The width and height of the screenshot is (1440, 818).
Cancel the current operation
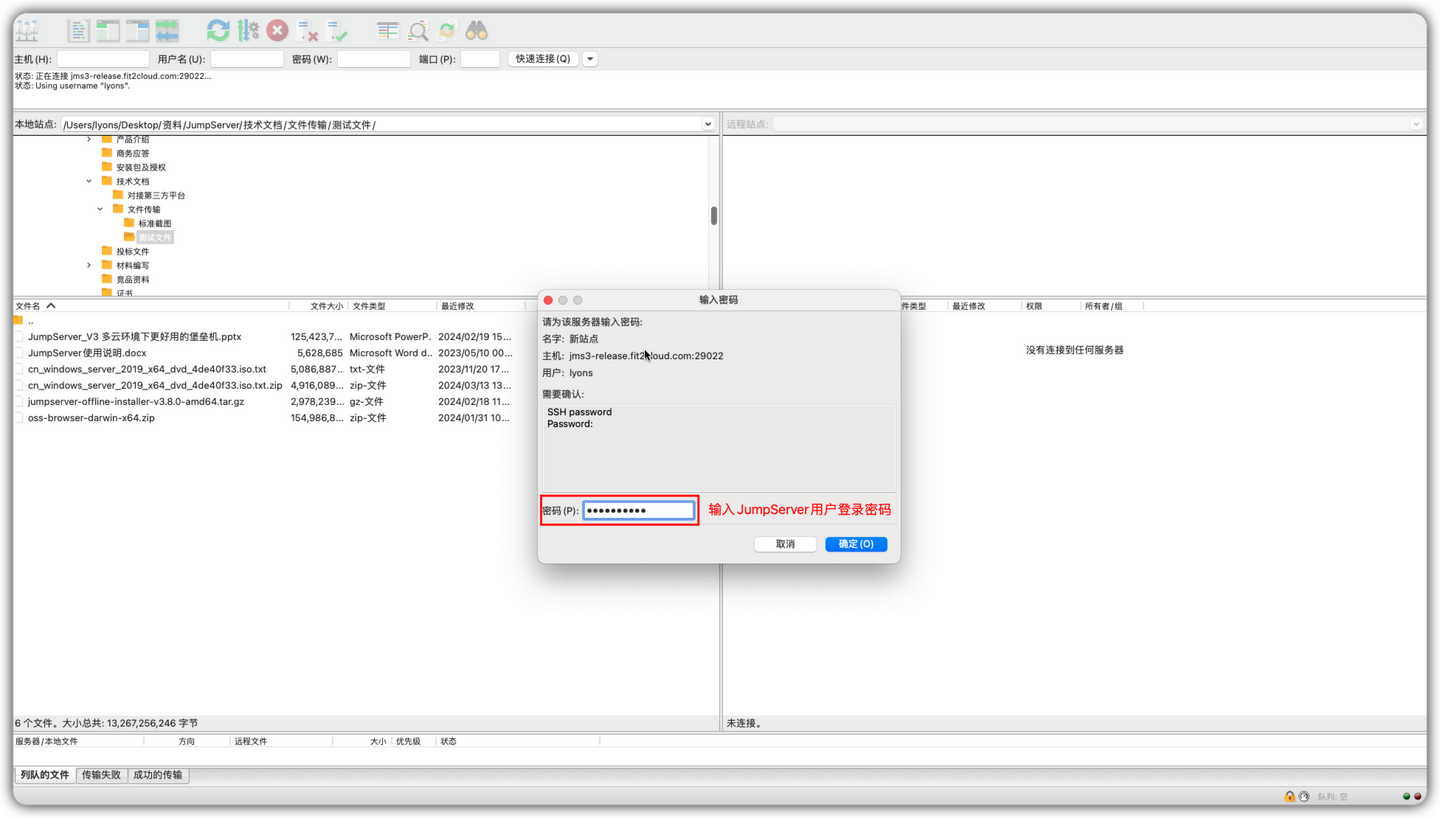(277, 29)
